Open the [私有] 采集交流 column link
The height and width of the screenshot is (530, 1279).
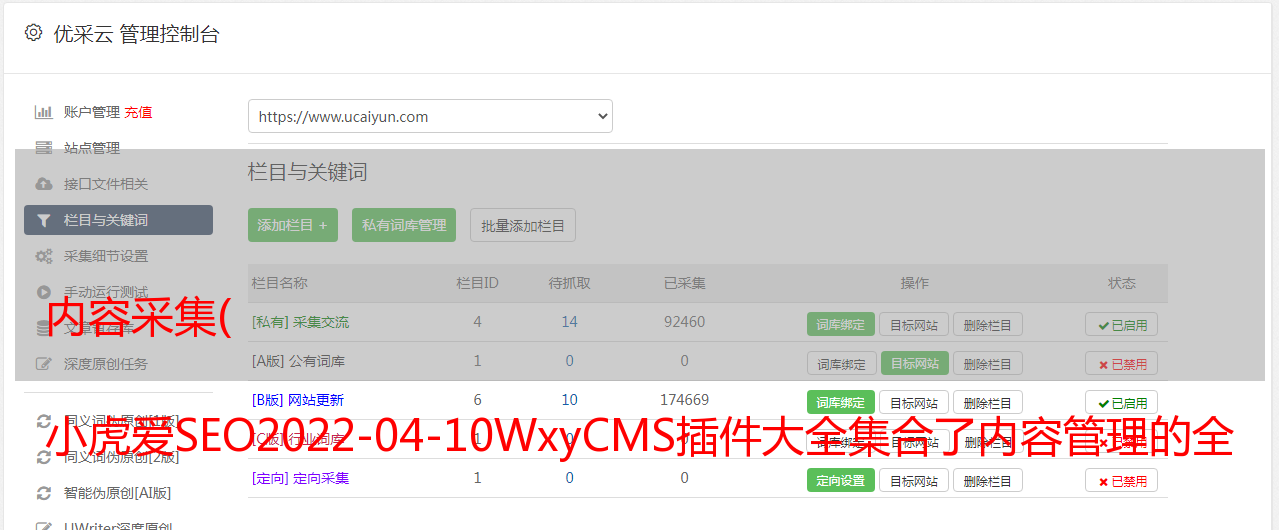click(x=301, y=322)
